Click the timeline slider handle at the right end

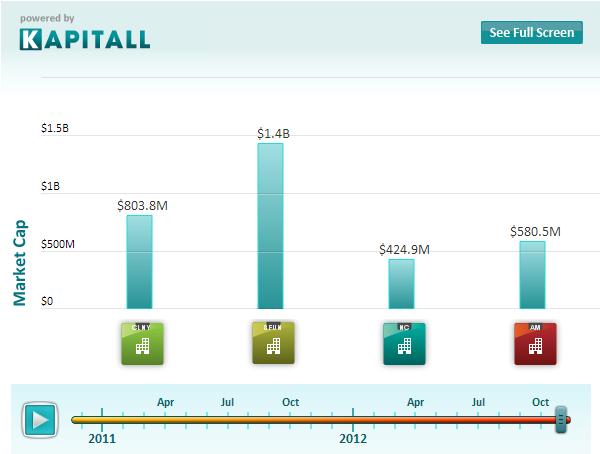coord(561,418)
